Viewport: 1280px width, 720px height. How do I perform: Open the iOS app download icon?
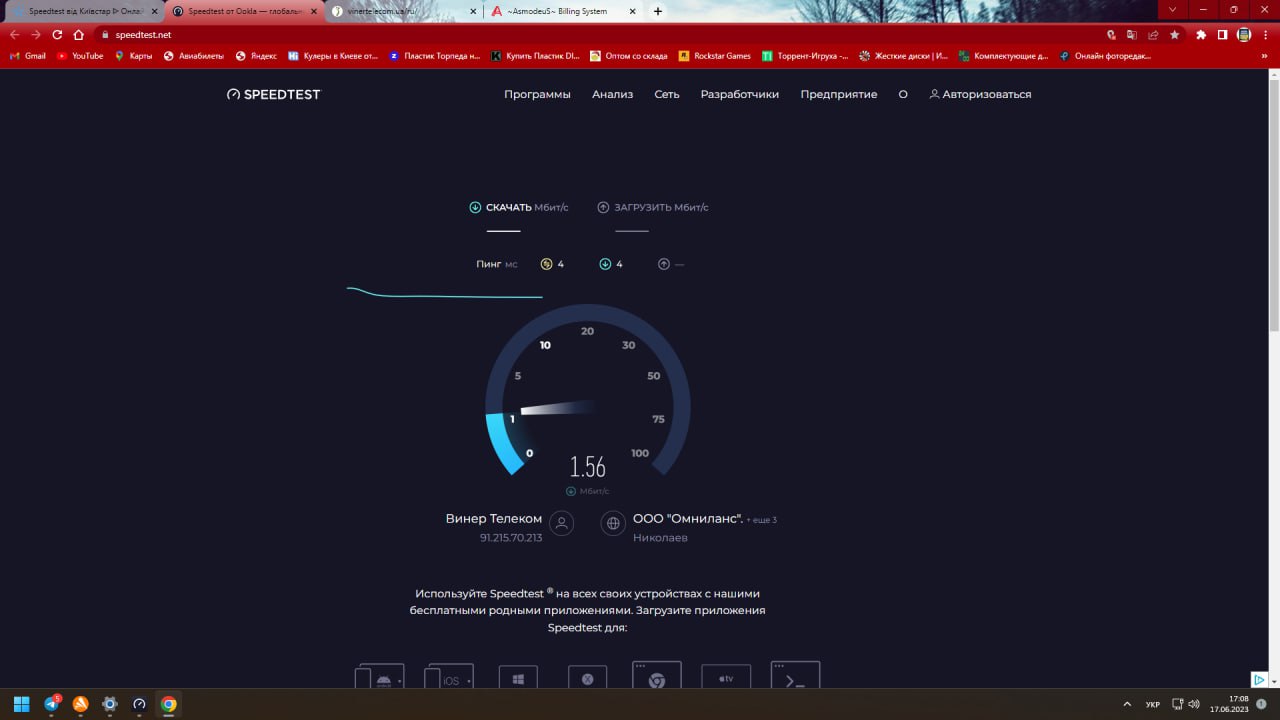[449, 676]
